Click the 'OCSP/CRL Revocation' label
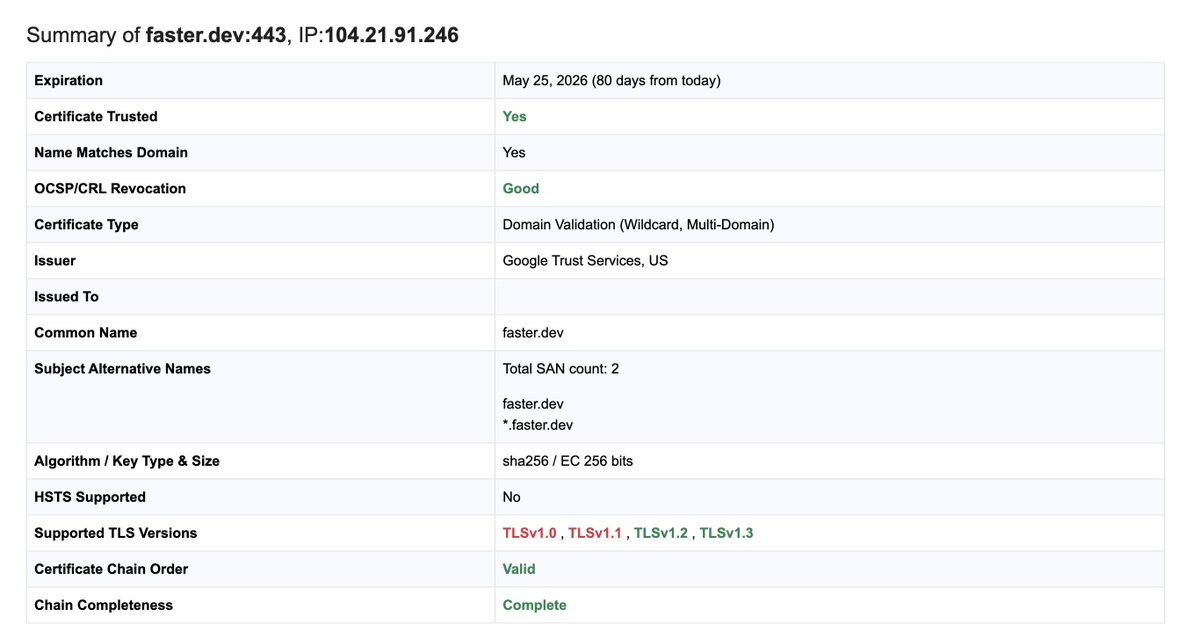This screenshot has height=638, width=1200. click(x=110, y=188)
